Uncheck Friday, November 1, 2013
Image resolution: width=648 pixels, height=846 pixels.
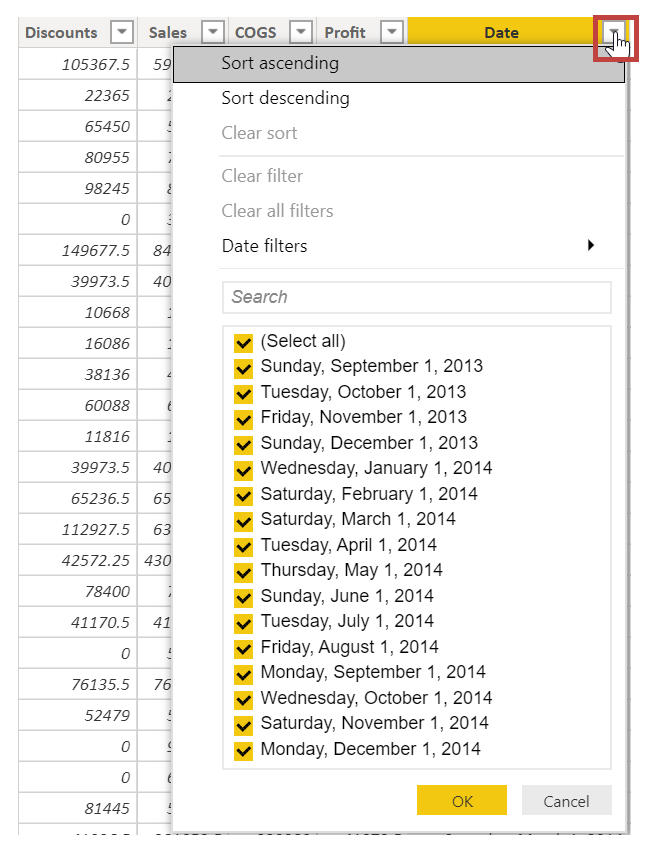pos(243,419)
